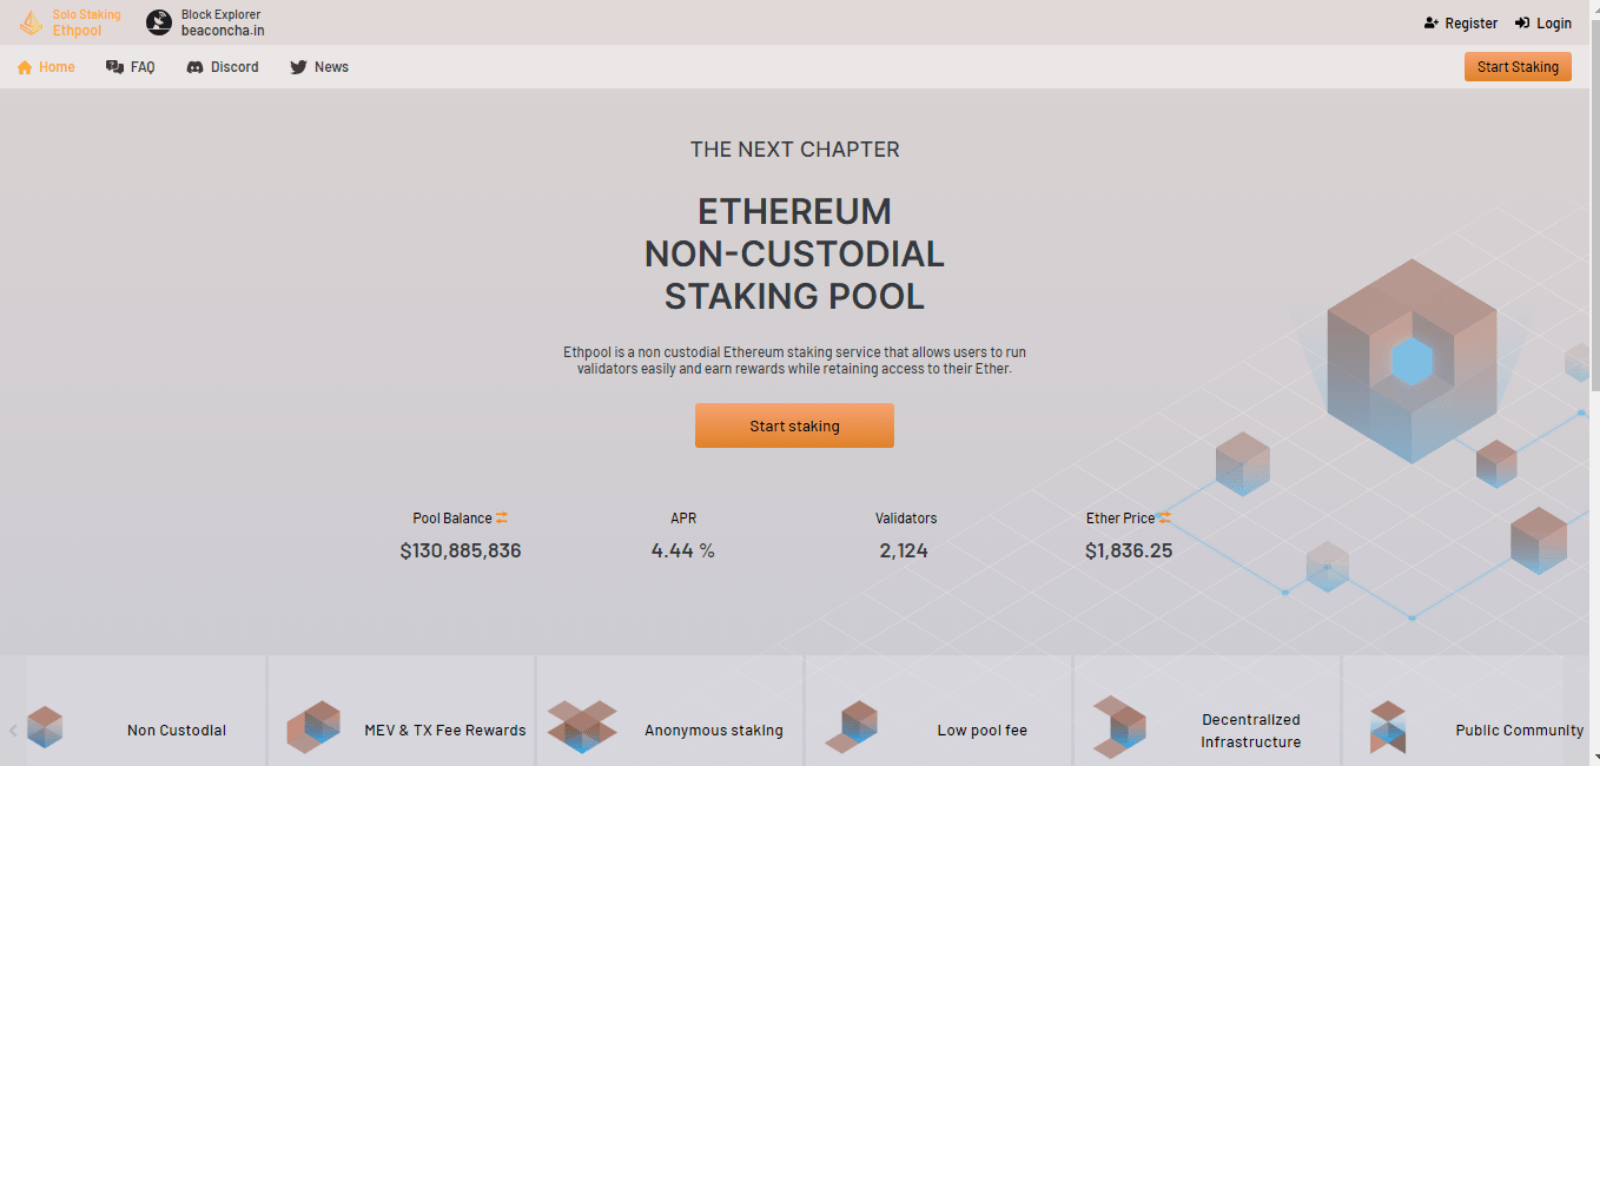Open the beaconcha.in block explorer logo
The height and width of the screenshot is (1200, 1600).
pos(159,22)
